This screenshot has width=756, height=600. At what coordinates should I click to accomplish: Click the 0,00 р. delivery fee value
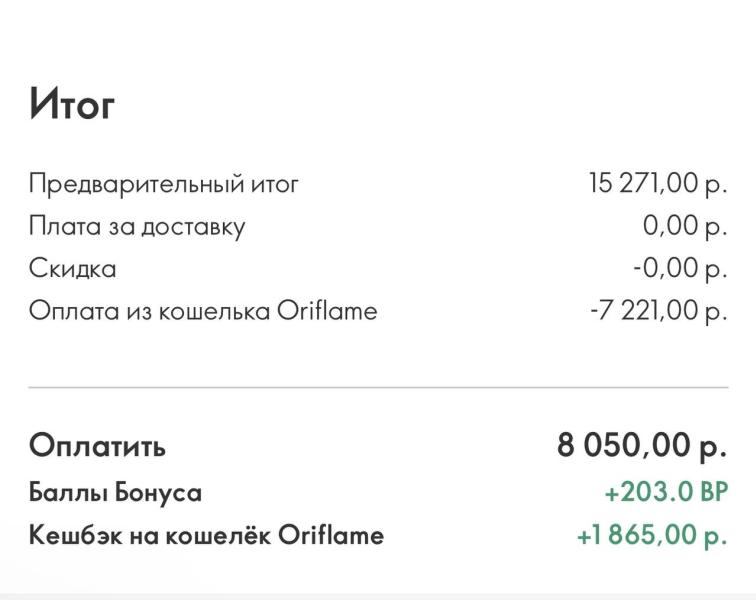click(x=684, y=226)
